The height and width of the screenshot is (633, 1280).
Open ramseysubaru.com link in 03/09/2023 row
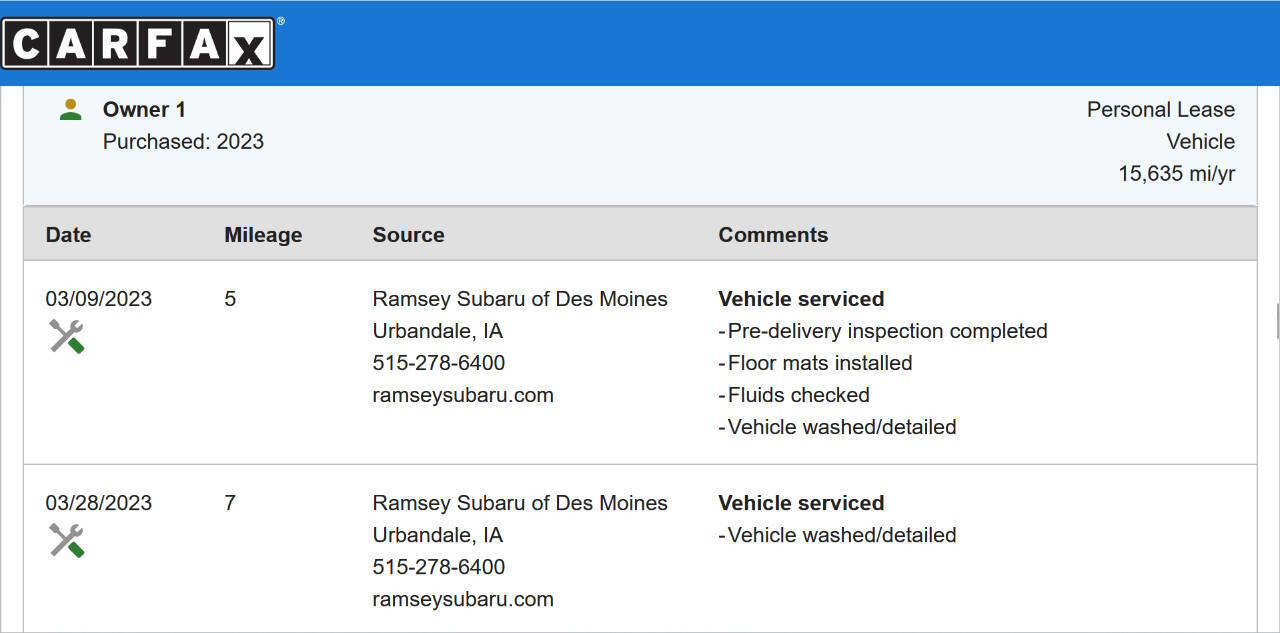(x=463, y=395)
